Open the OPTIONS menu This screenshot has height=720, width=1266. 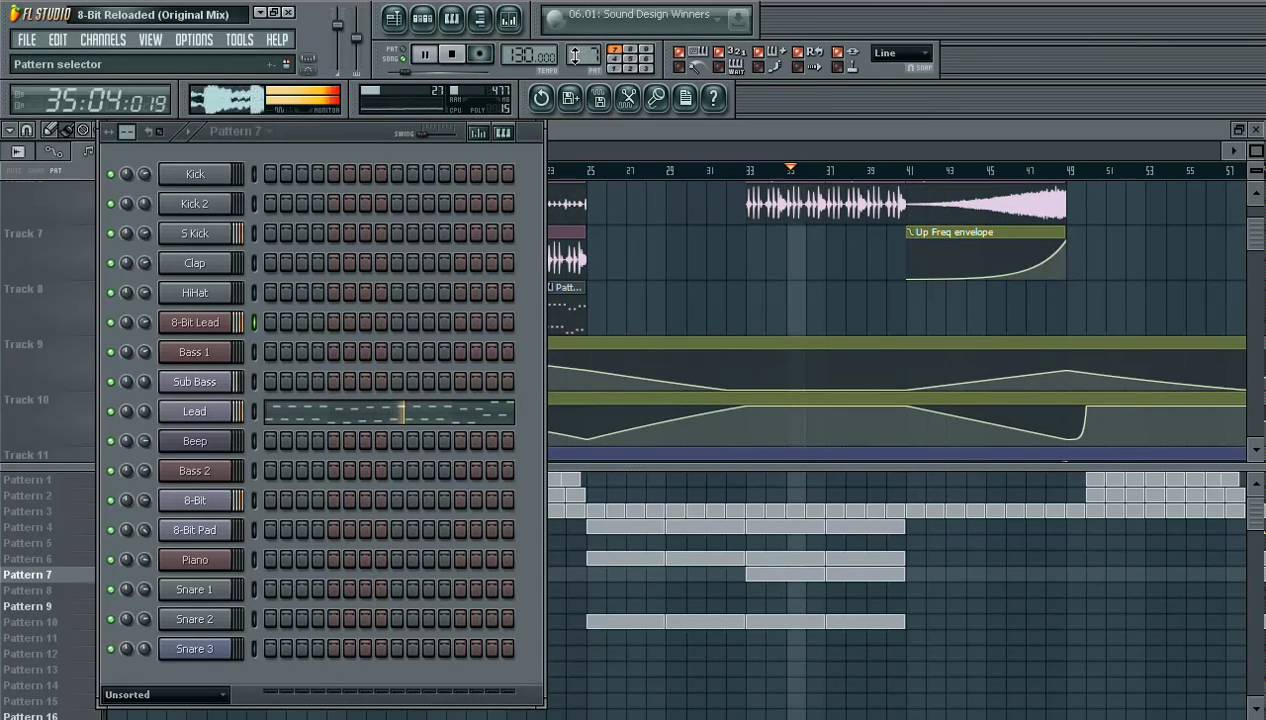(194, 40)
